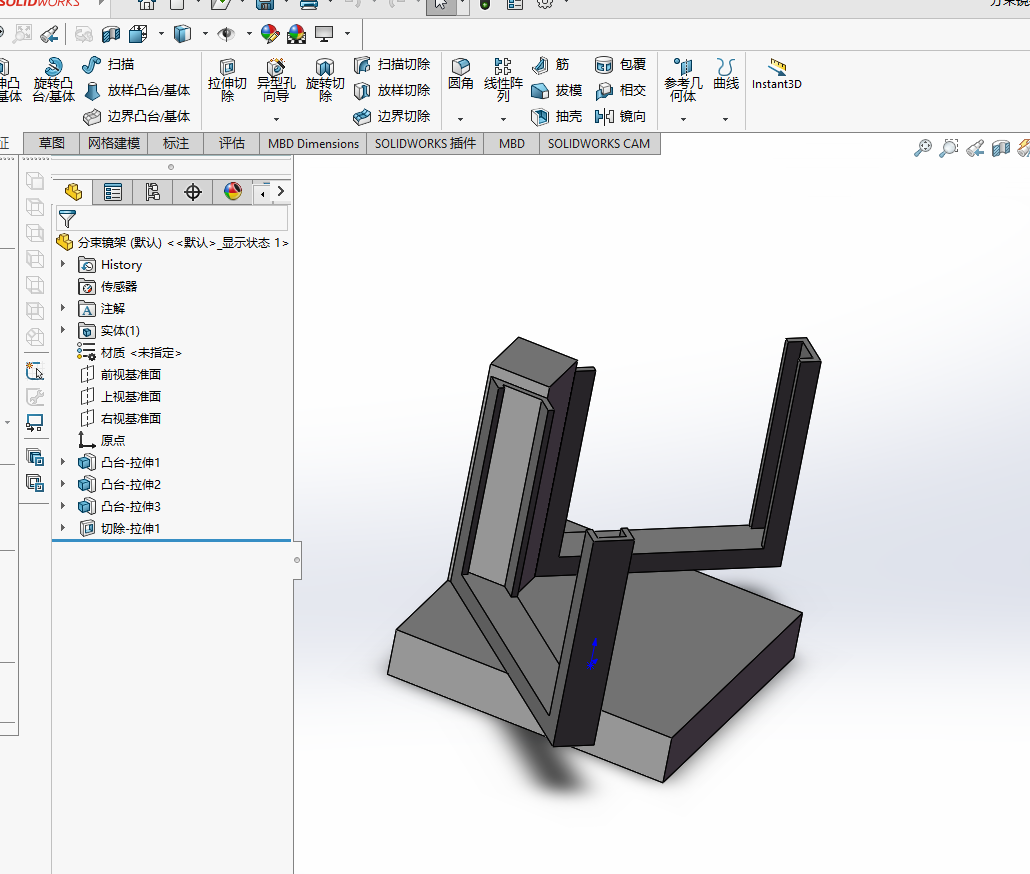
Task: Click the Apply Scene icon
Action: coord(296,33)
